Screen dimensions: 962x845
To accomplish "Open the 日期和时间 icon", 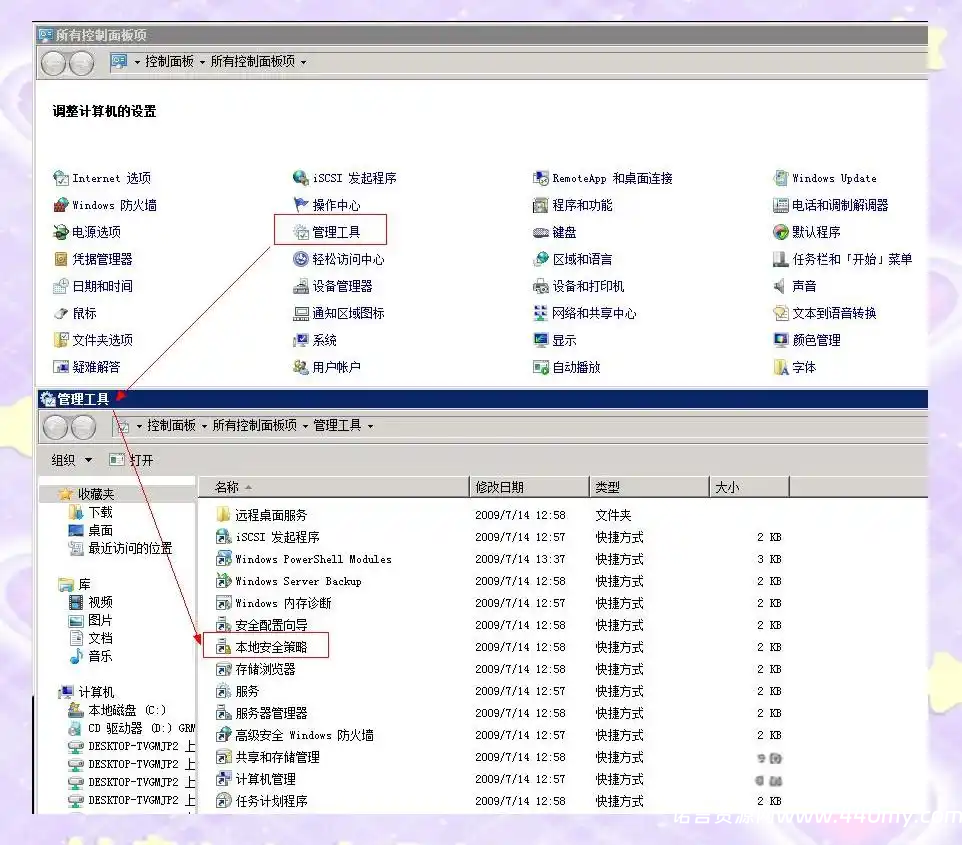I will [61, 287].
